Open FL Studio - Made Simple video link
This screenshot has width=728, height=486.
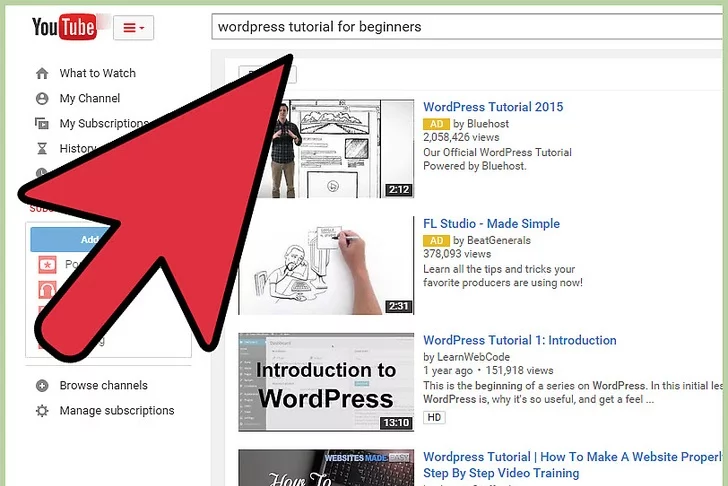point(491,223)
